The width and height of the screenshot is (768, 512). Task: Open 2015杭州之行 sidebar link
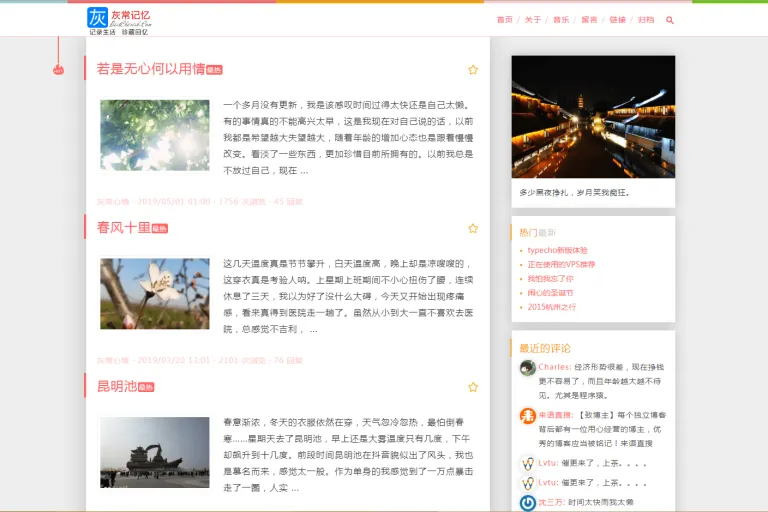tap(552, 307)
